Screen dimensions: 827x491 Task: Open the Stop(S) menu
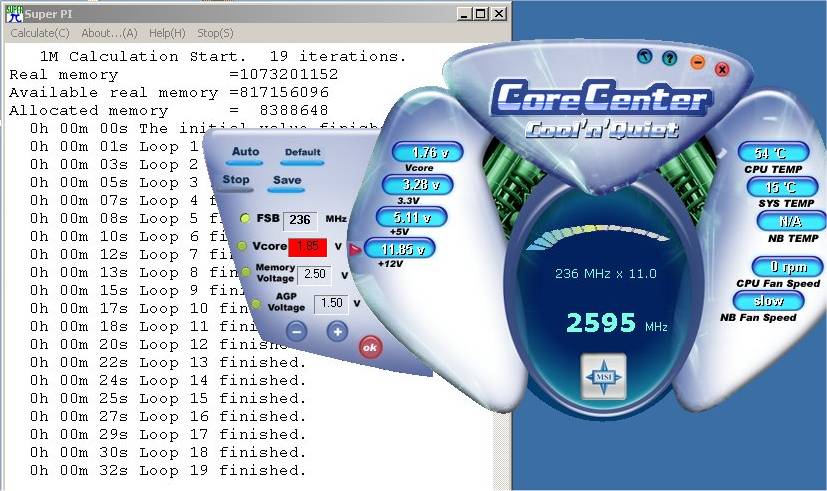pos(215,33)
